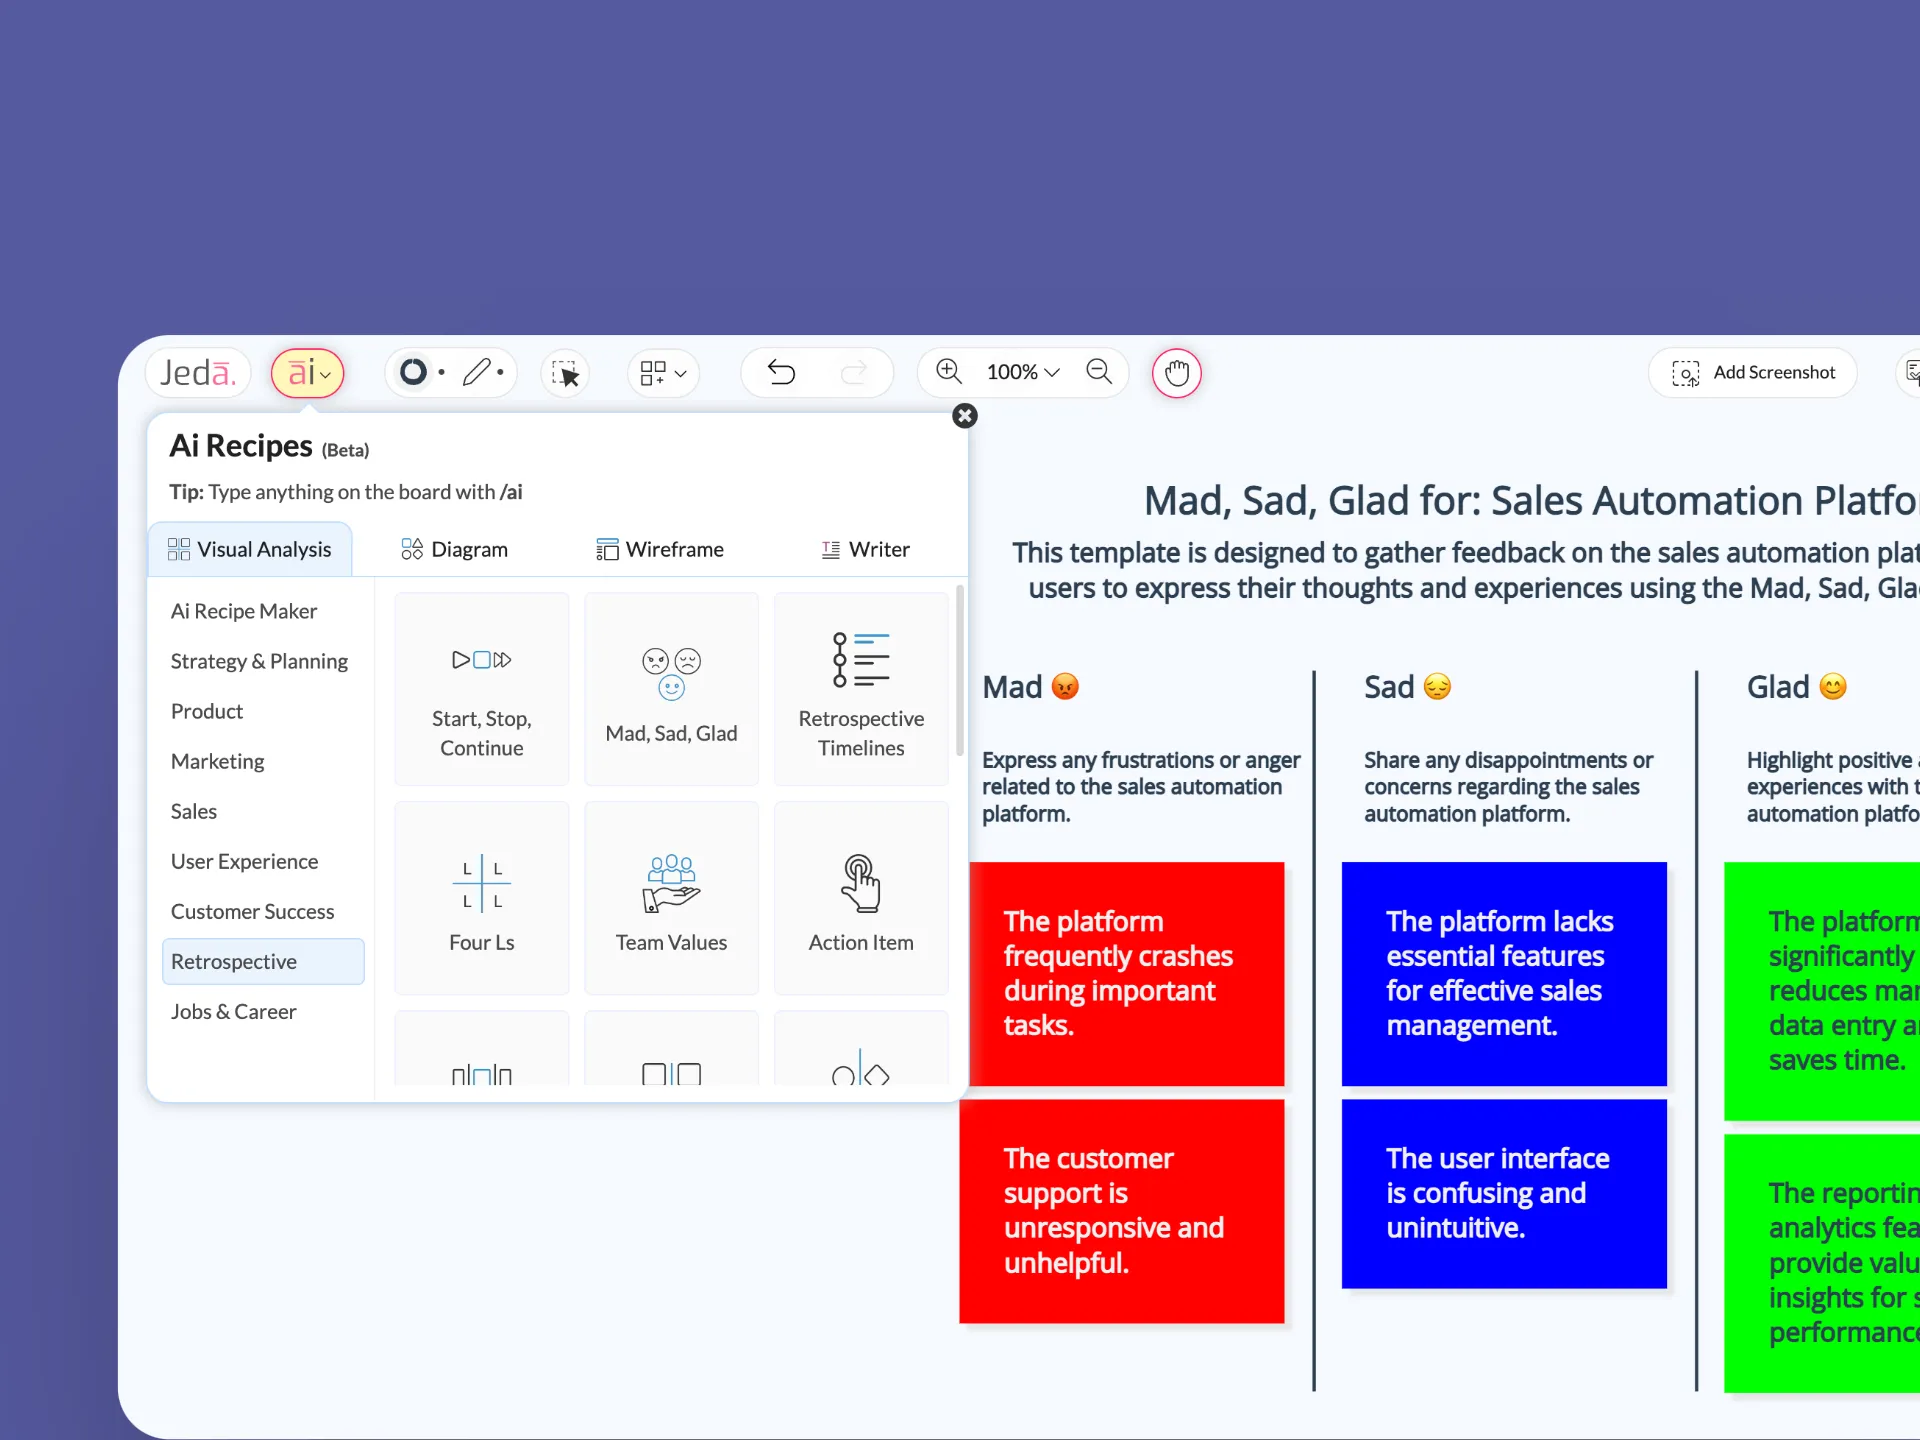The height and width of the screenshot is (1440, 1920).
Task: Select Customer Success in the recipes sidebar
Action: 252,911
